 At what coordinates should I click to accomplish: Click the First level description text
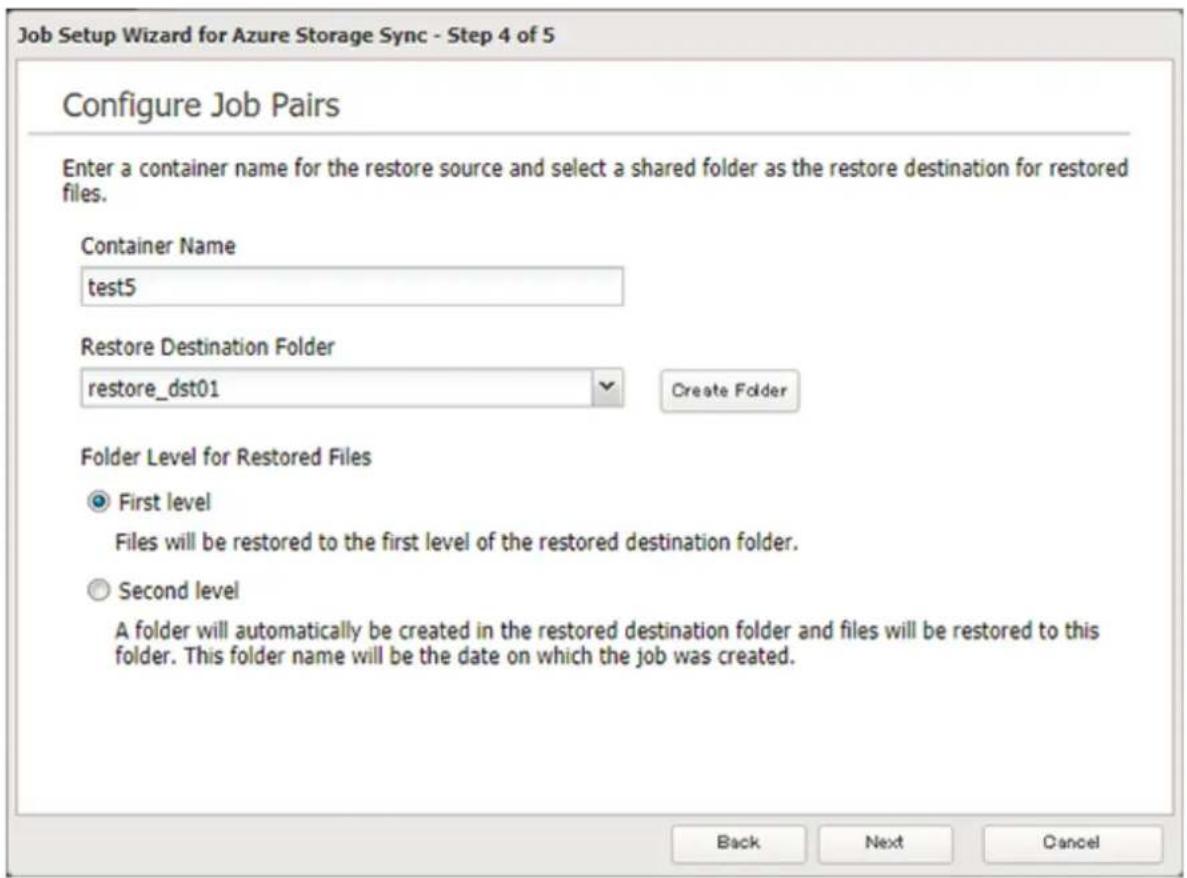point(456,543)
